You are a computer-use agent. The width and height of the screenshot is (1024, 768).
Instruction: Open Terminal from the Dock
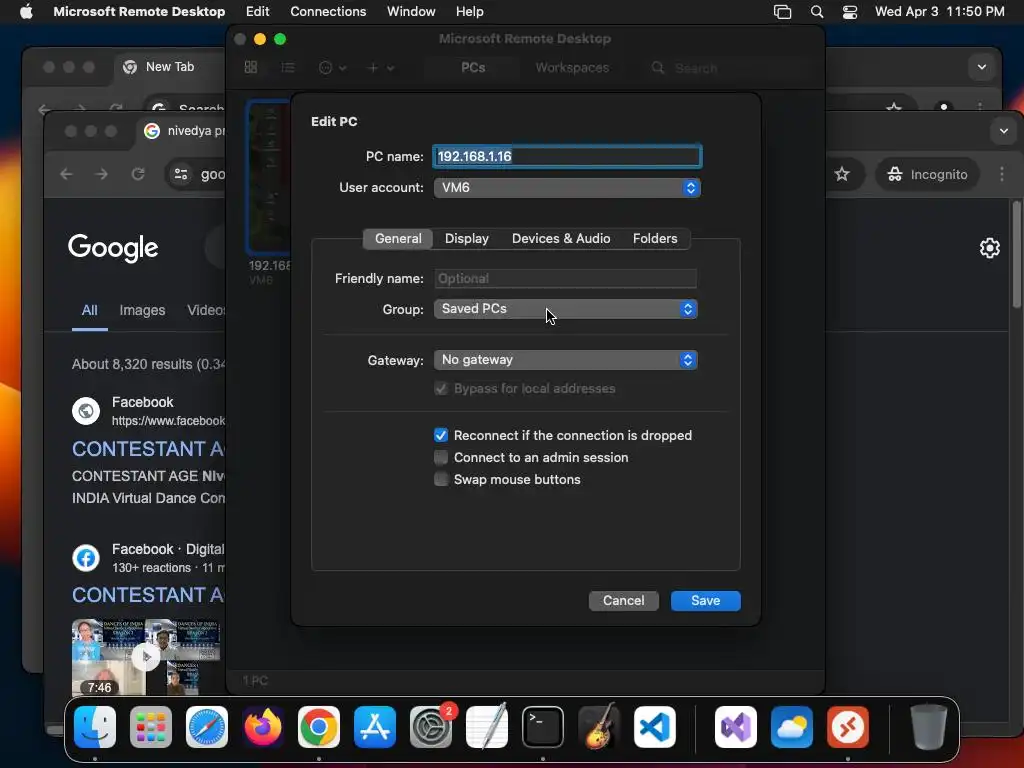543,727
